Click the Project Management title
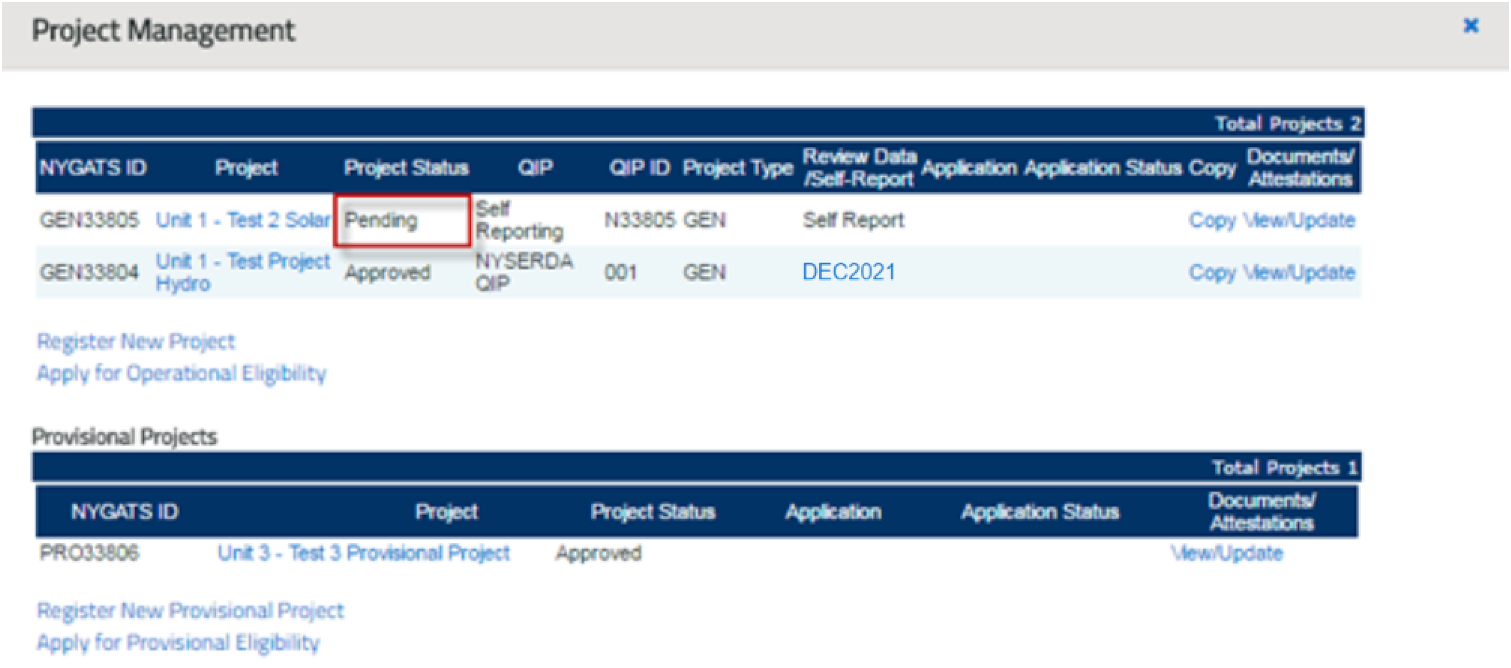The width and height of the screenshot is (1511, 668). [164, 30]
